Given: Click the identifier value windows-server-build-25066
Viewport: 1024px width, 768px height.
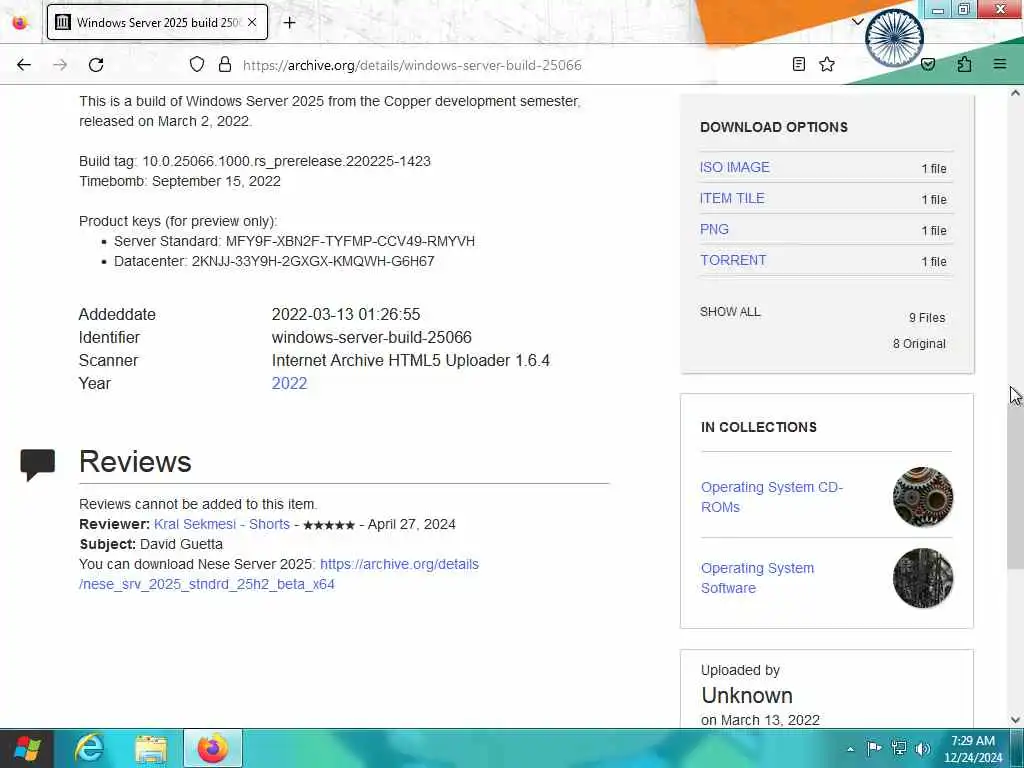Looking at the screenshot, I should pos(371,338).
